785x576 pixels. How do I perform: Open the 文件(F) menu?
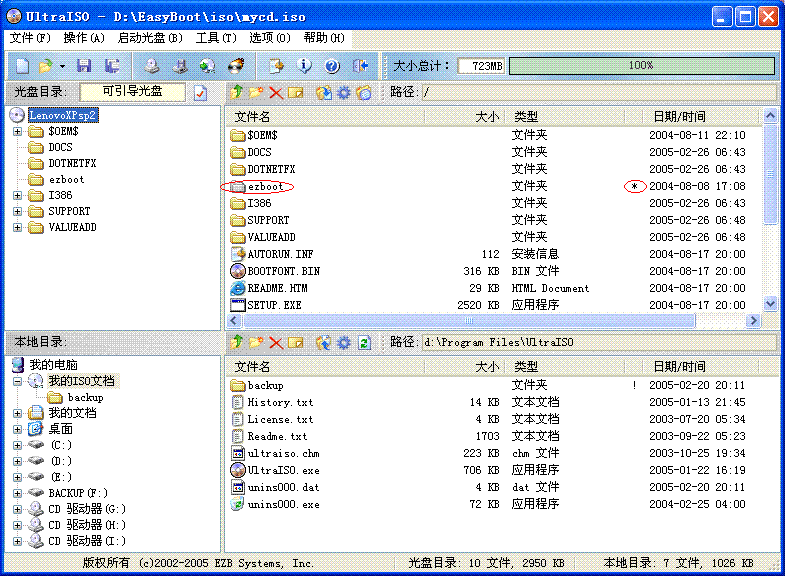pos(30,38)
